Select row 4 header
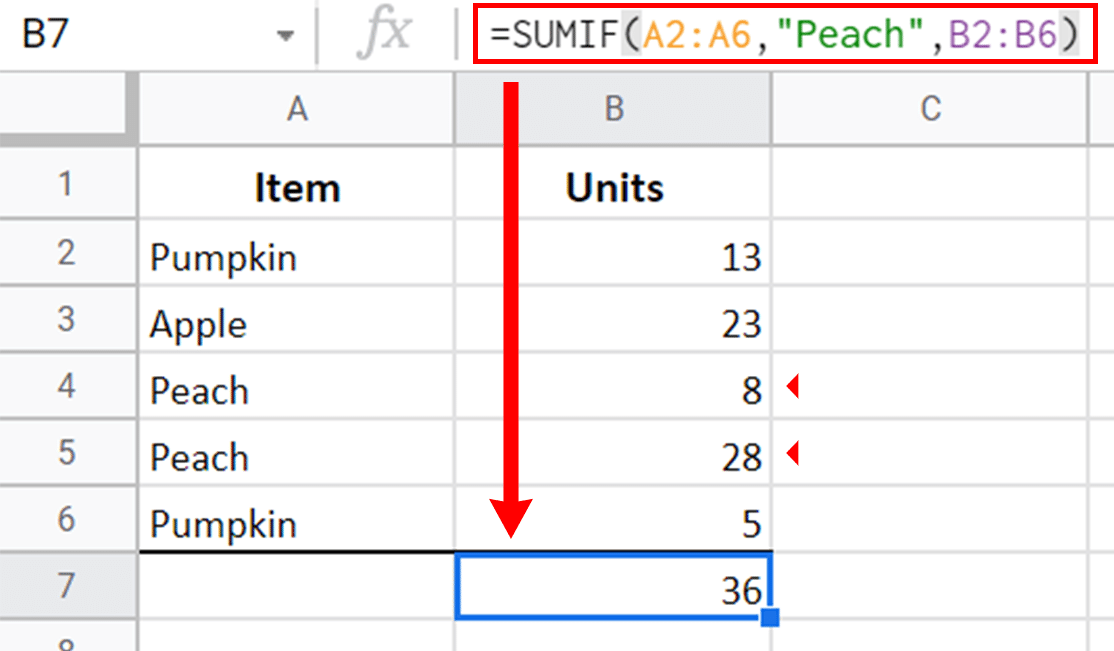1114x651 pixels. pyautogui.click(x=67, y=388)
